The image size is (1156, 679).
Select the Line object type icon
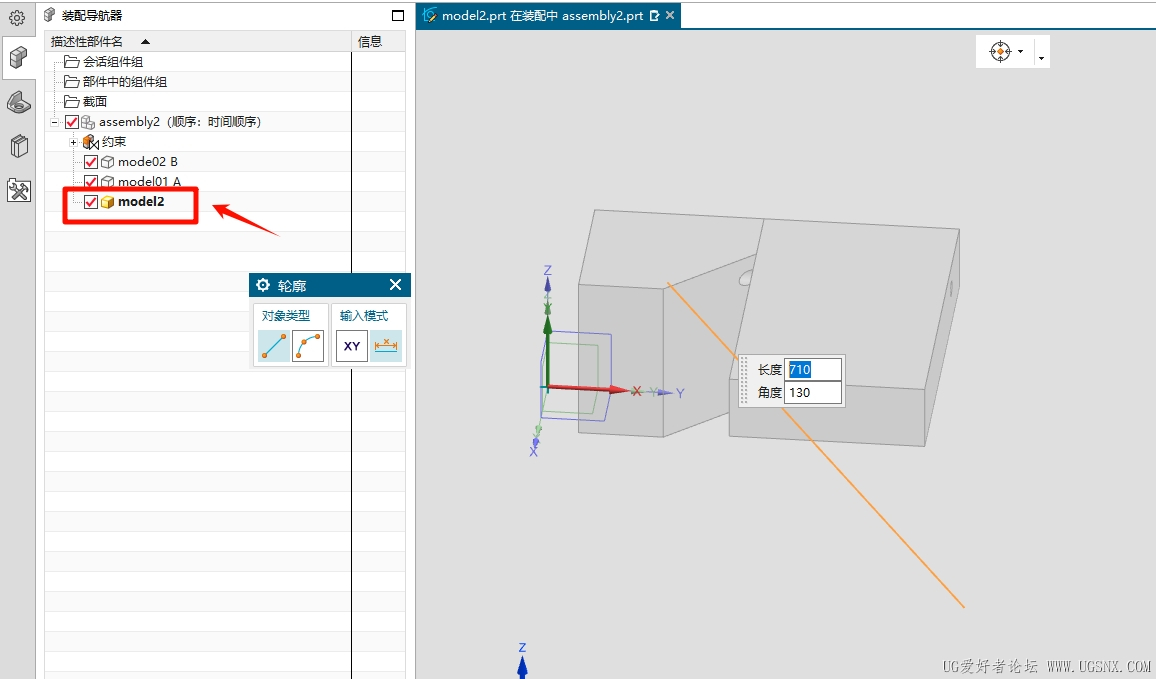click(273, 346)
